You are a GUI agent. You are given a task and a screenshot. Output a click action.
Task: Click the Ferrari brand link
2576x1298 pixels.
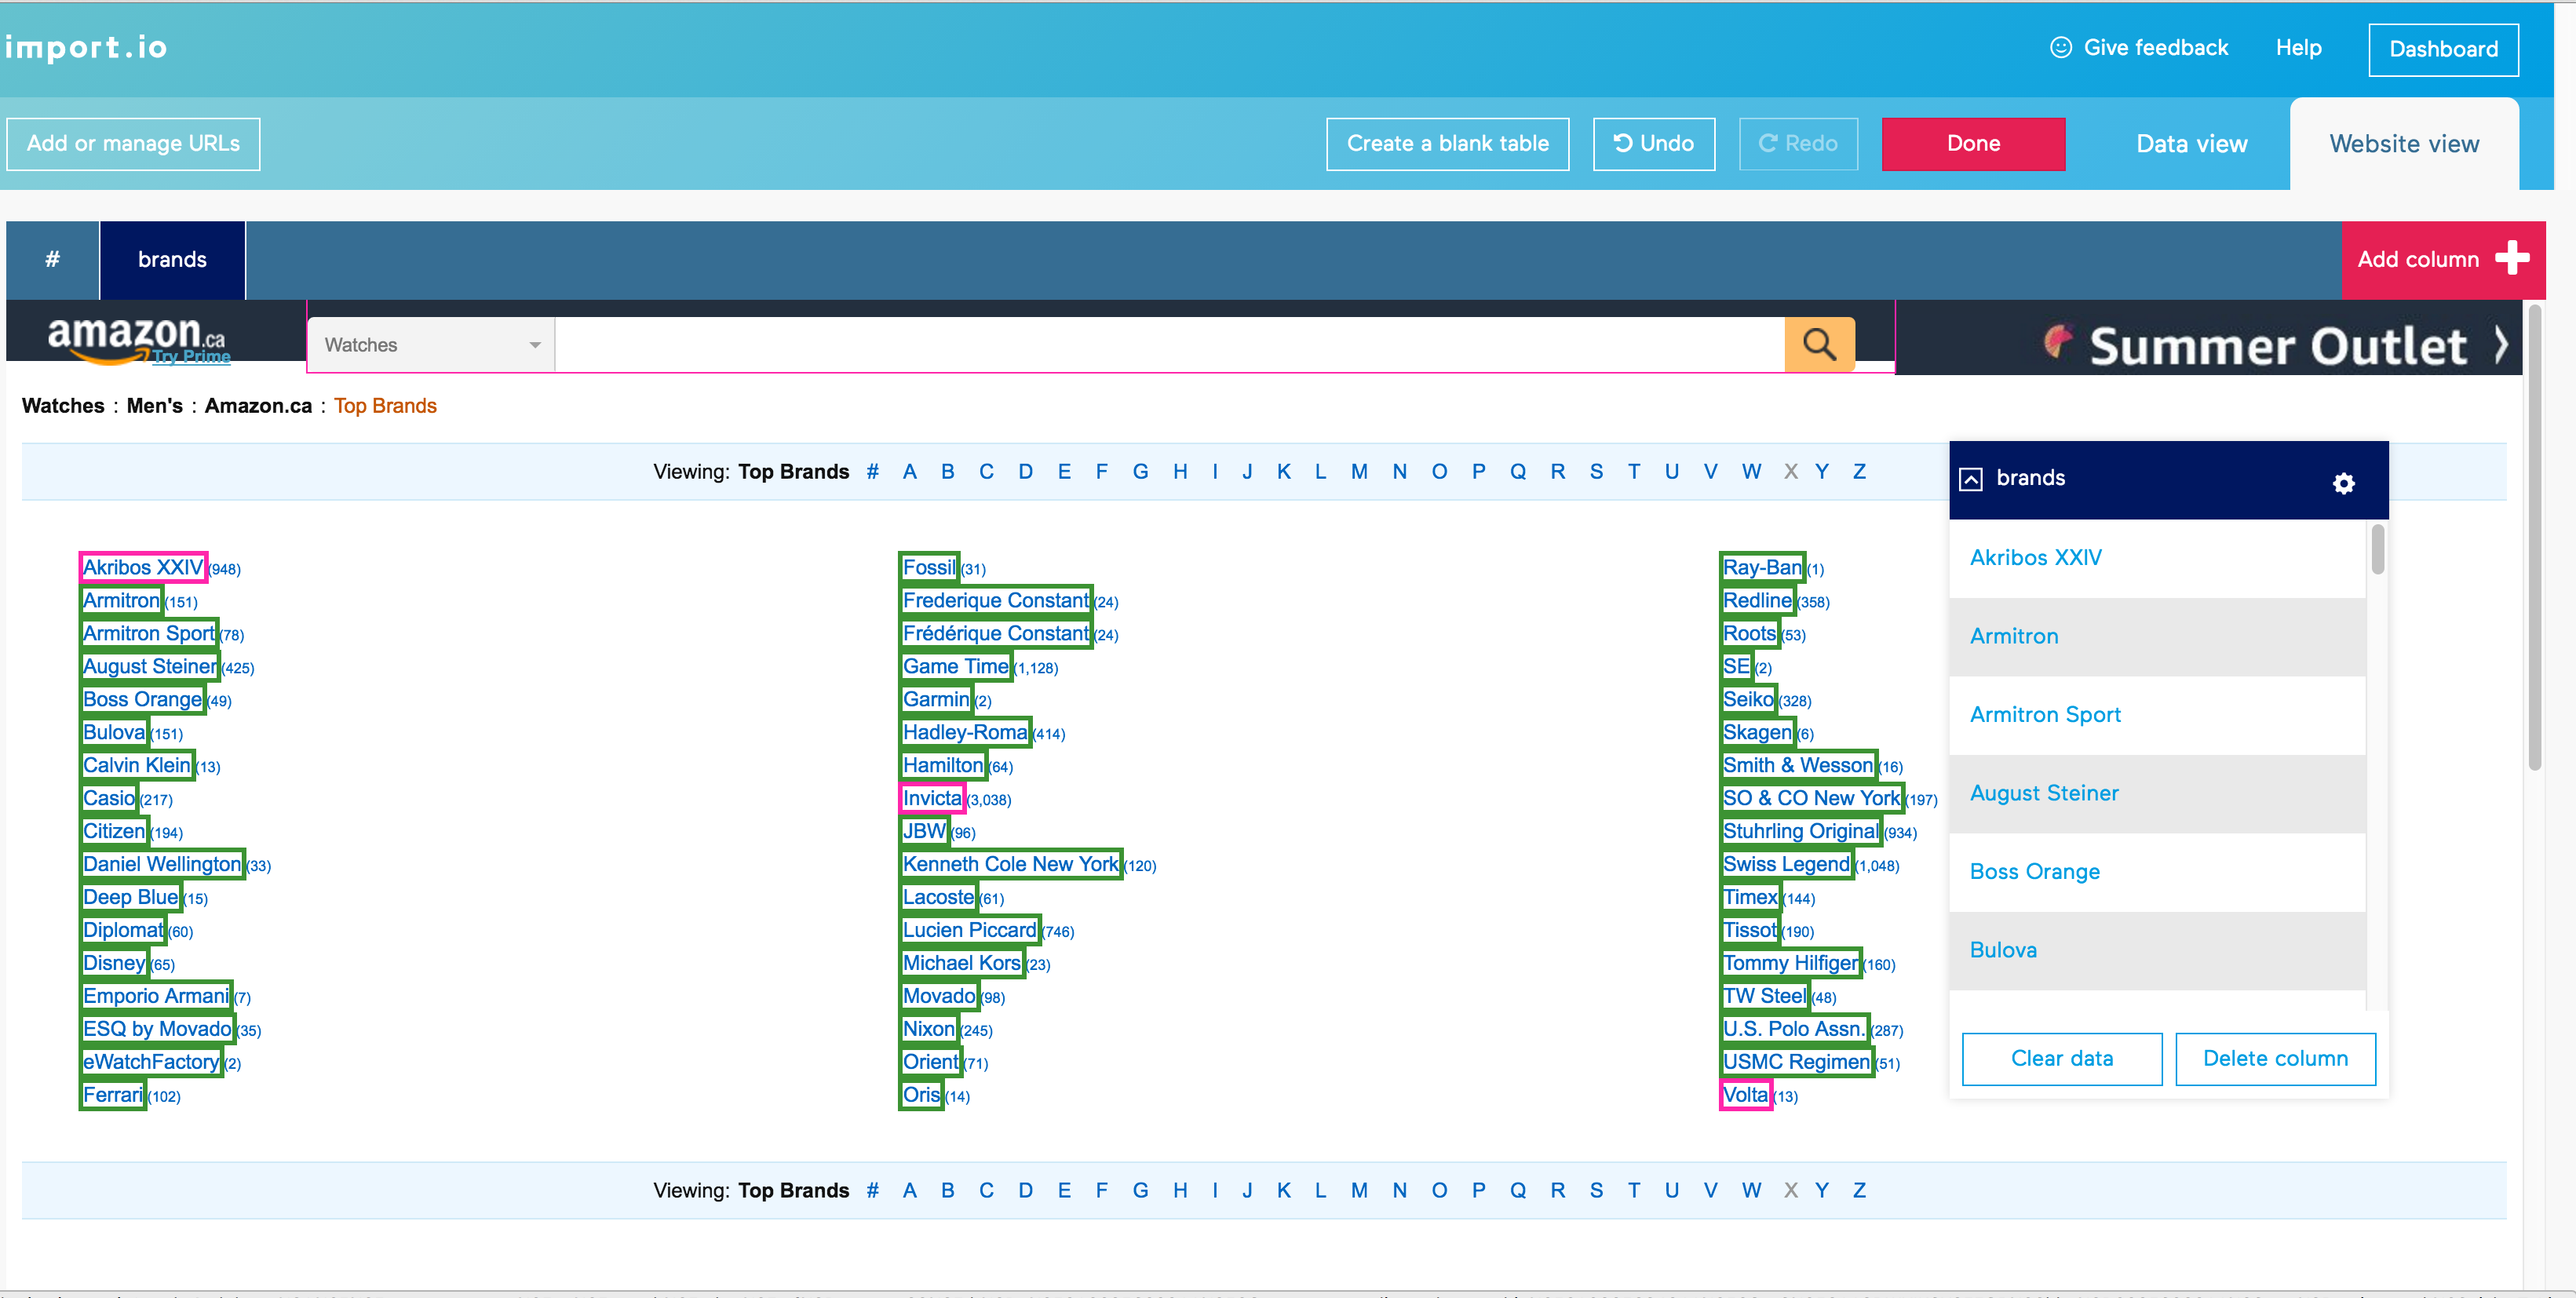coord(113,1095)
